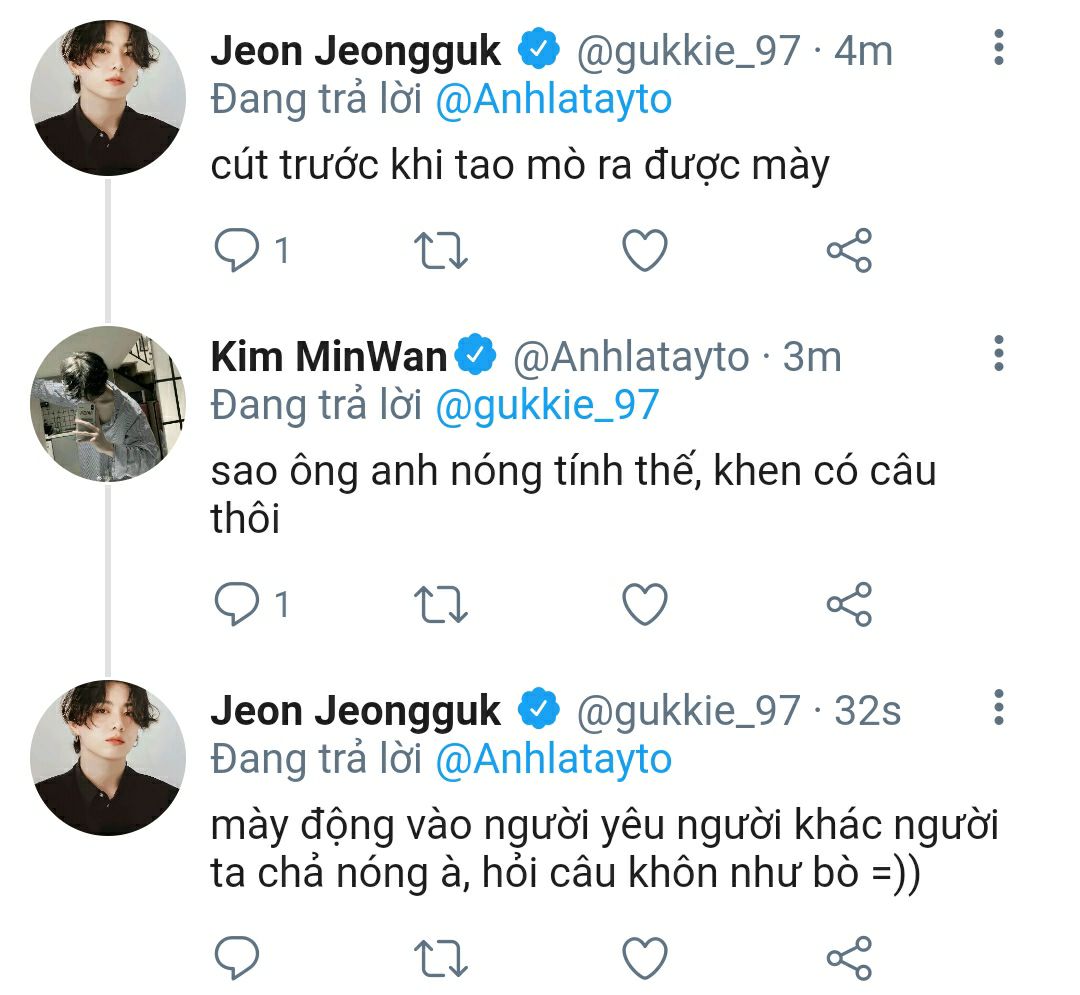Open @gukkie_97 mention in Kim MinWan's reply
The image size is (1080, 995).
[x=548, y=404]
